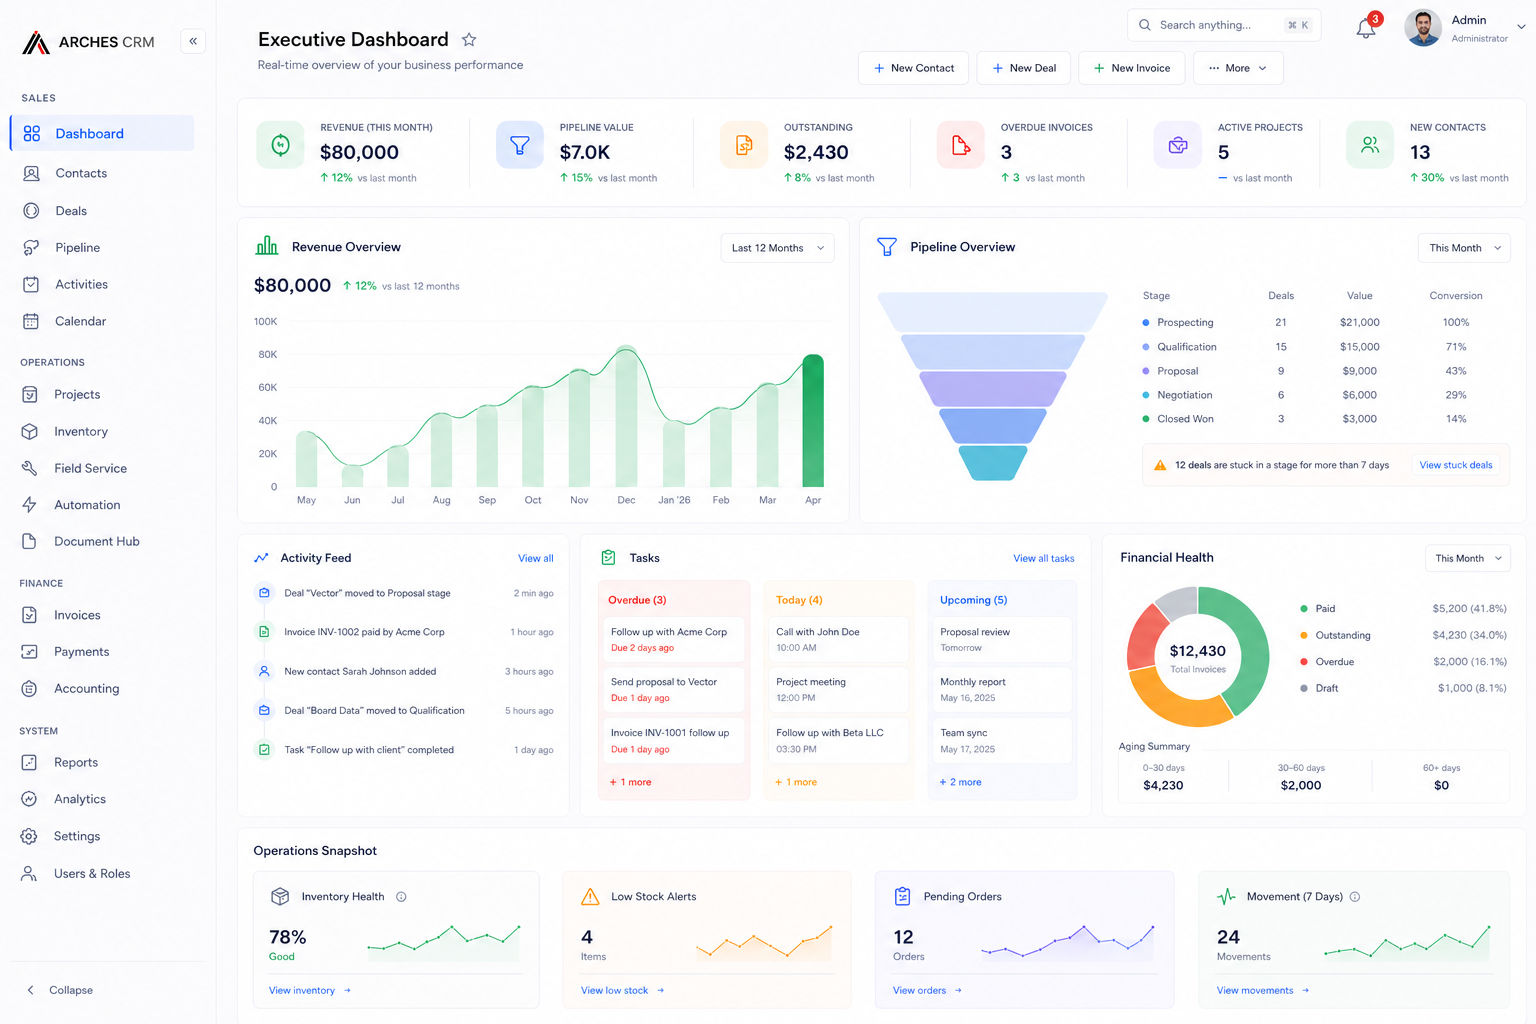Screen dimensions: 1536x1024
Task: Click the View inventory link
Action: pyautogui.click(x=310, y=991)
